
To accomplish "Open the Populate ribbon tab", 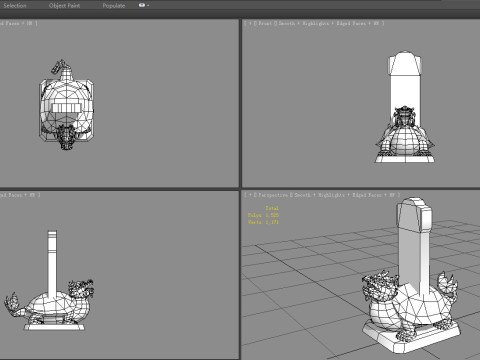I will click(x=114, y=5).
